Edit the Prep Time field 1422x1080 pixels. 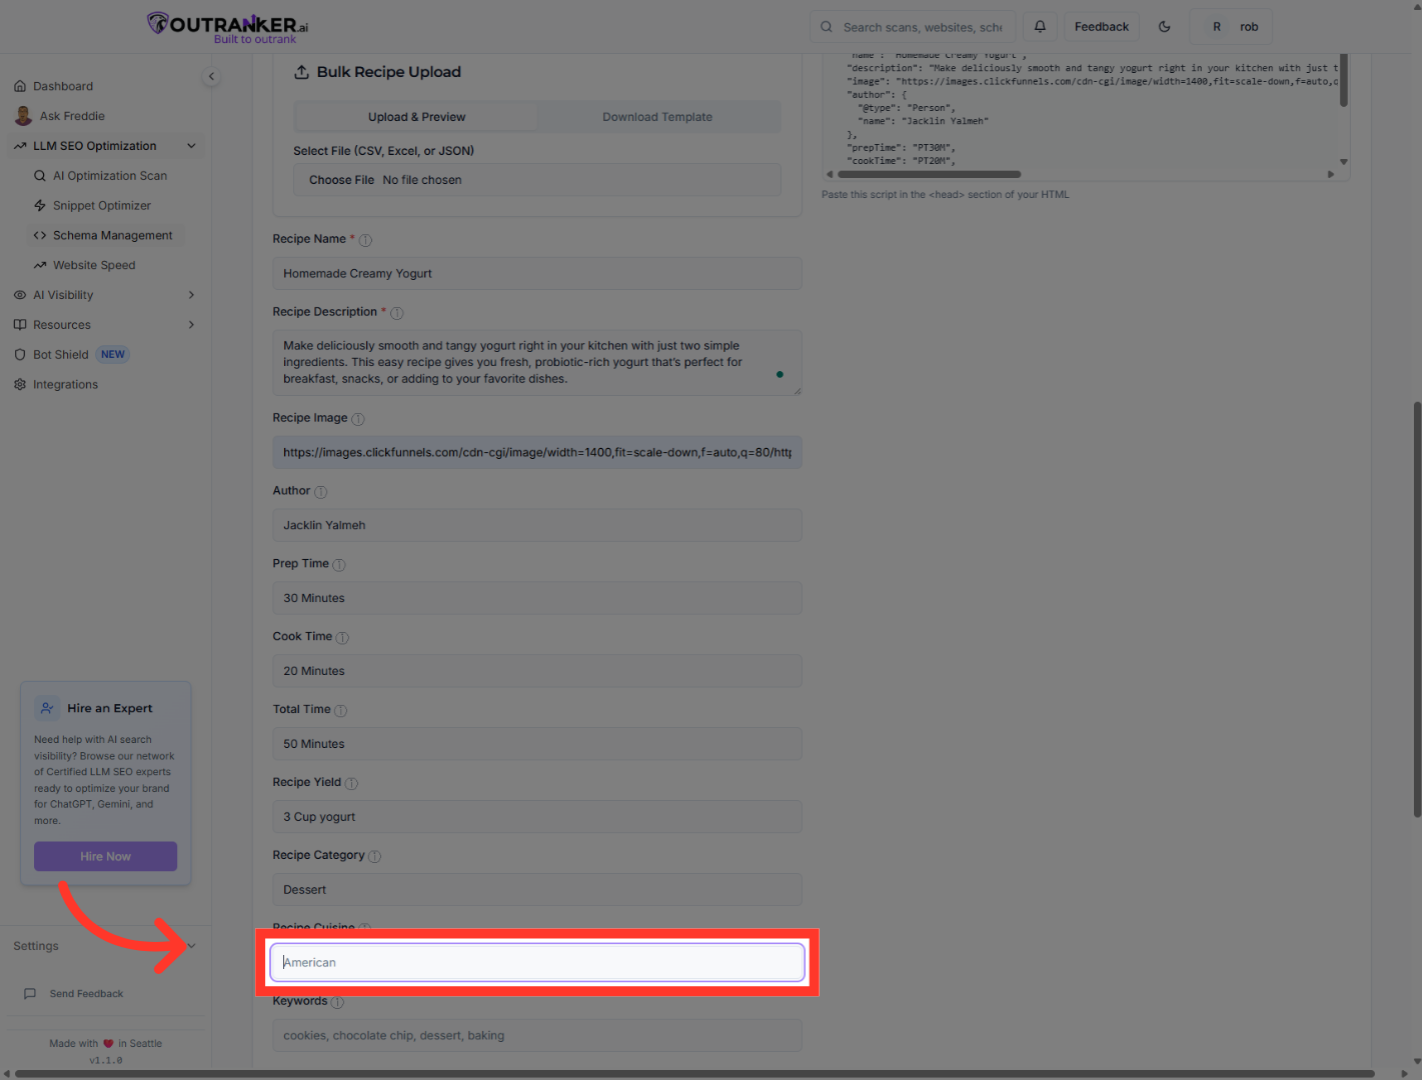(537, 599)
